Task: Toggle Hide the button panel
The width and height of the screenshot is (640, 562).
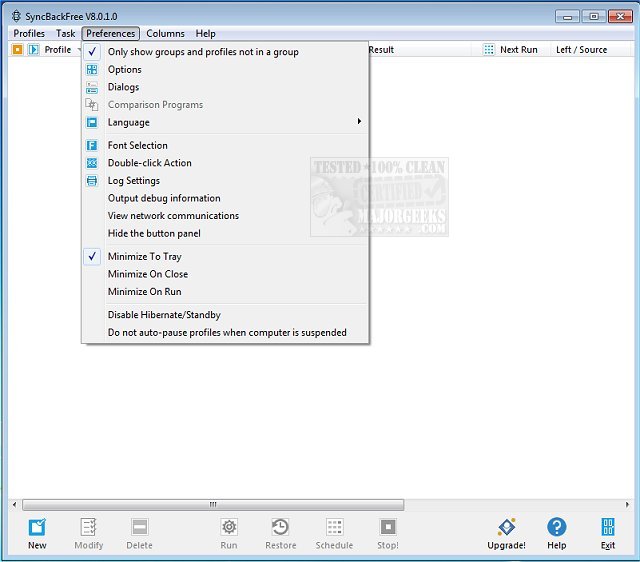Action: tap(225, 233)
